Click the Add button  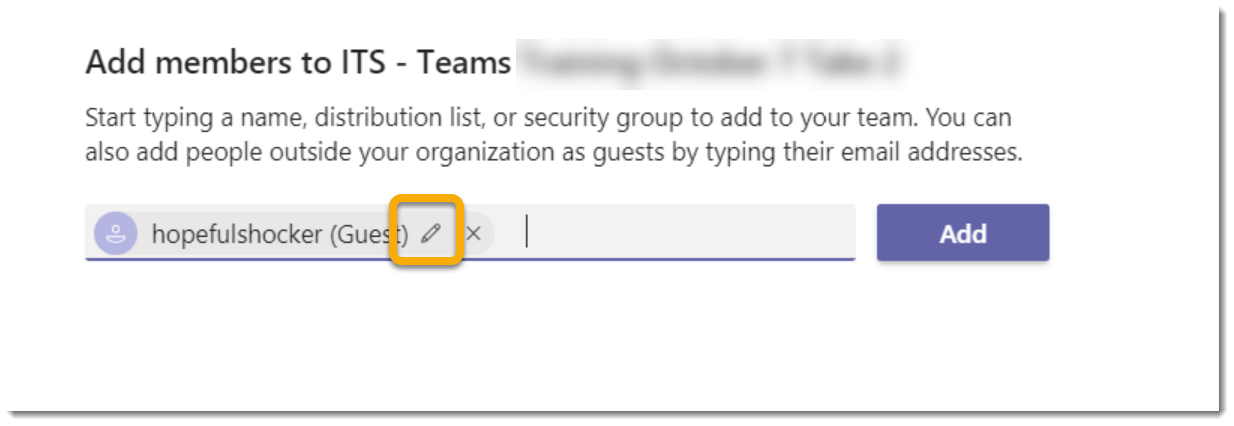963,233
